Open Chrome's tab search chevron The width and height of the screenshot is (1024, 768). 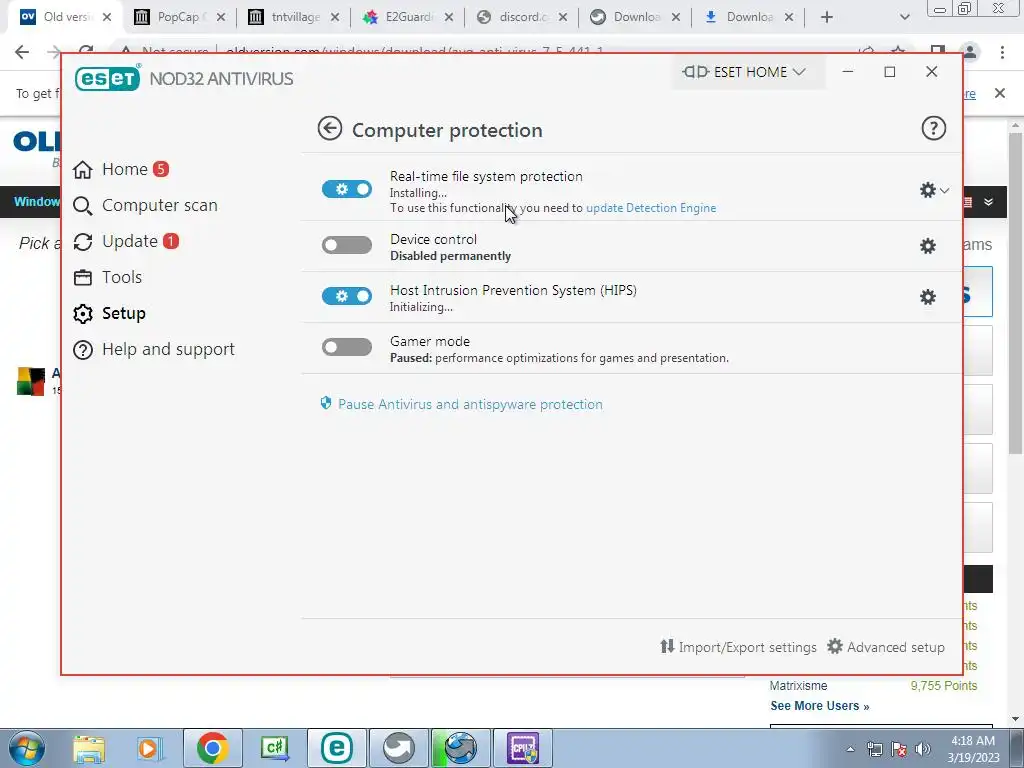click(x=904, y=17)
